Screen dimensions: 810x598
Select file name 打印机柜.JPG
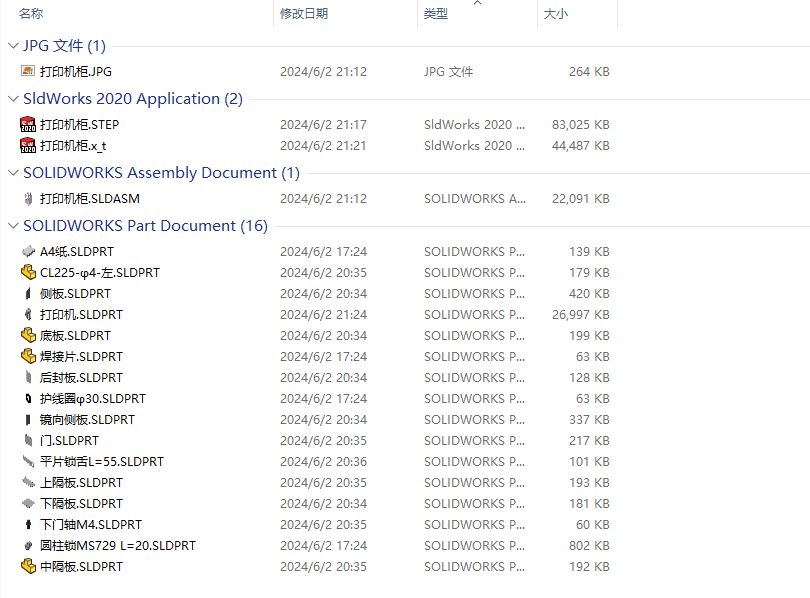tap(76, 71)
